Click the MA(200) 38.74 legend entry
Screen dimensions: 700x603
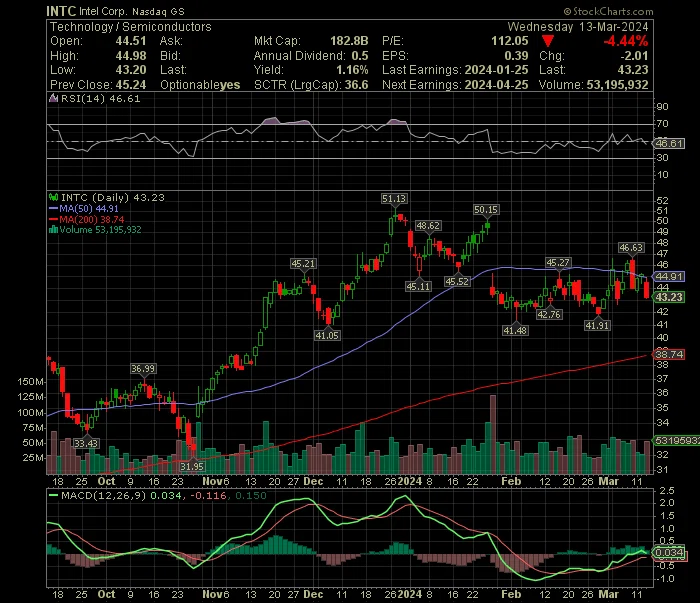pyautogui.click(x=87, y=219)
